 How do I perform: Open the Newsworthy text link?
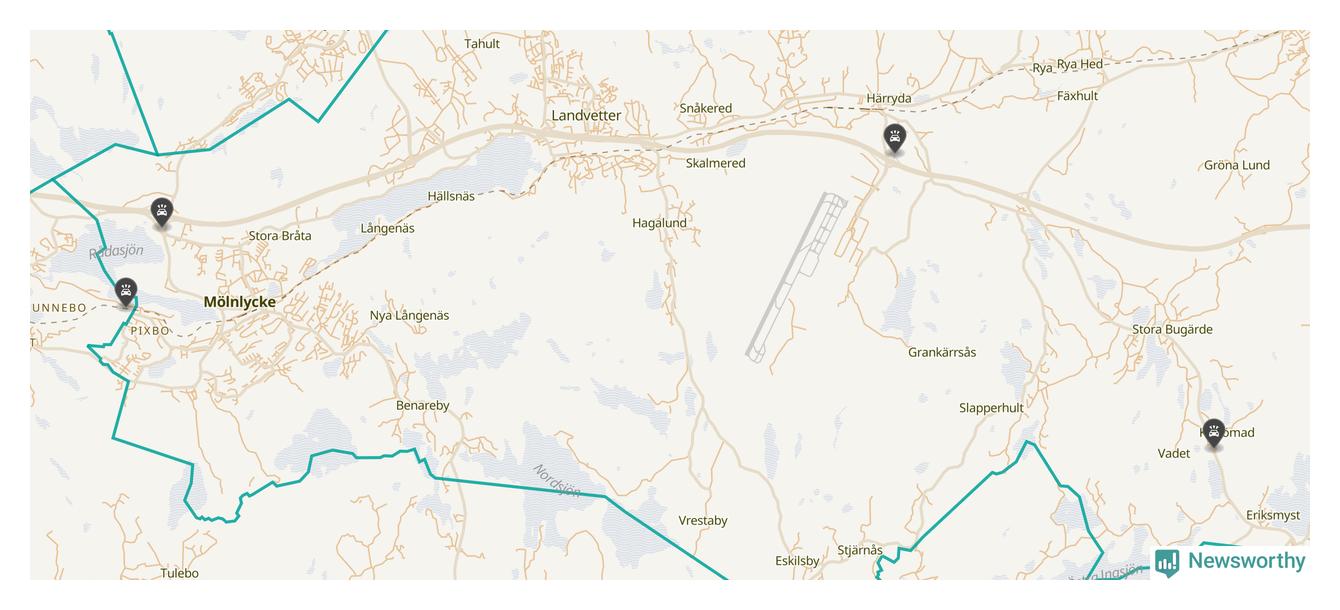[1246, 561]
